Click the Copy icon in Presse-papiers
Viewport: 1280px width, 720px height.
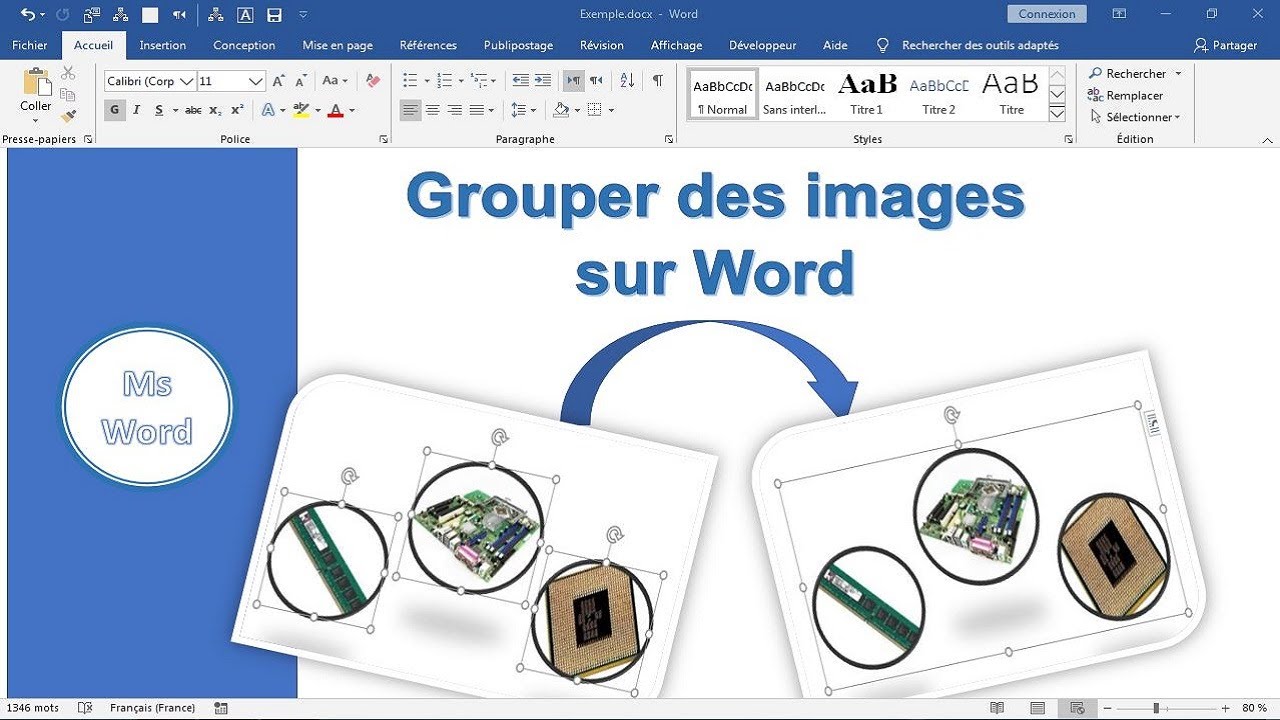(68, 95)
